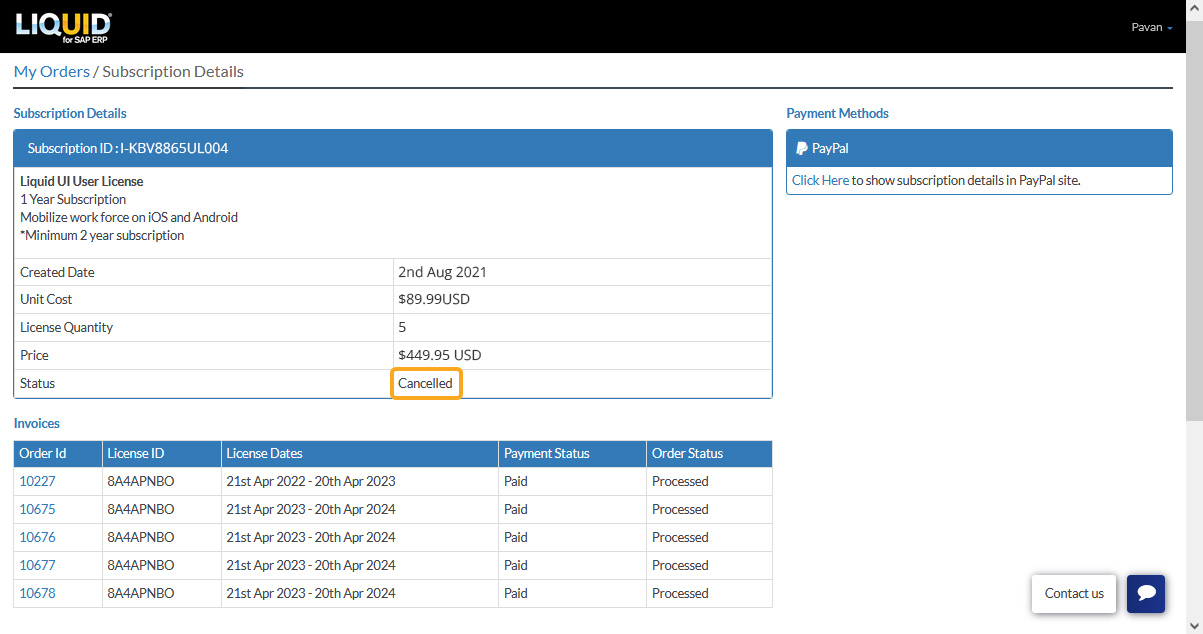
Task: Open the Pavan user dropdown
Action: point(1152,27)
